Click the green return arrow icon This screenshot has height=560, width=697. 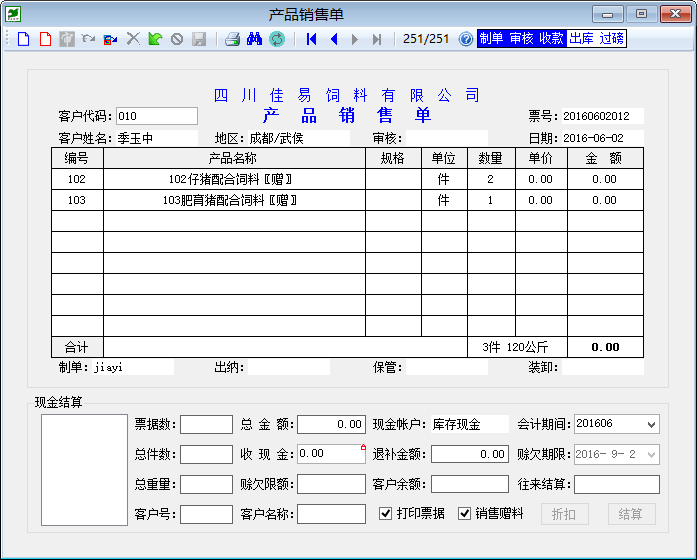click(155, 39)
